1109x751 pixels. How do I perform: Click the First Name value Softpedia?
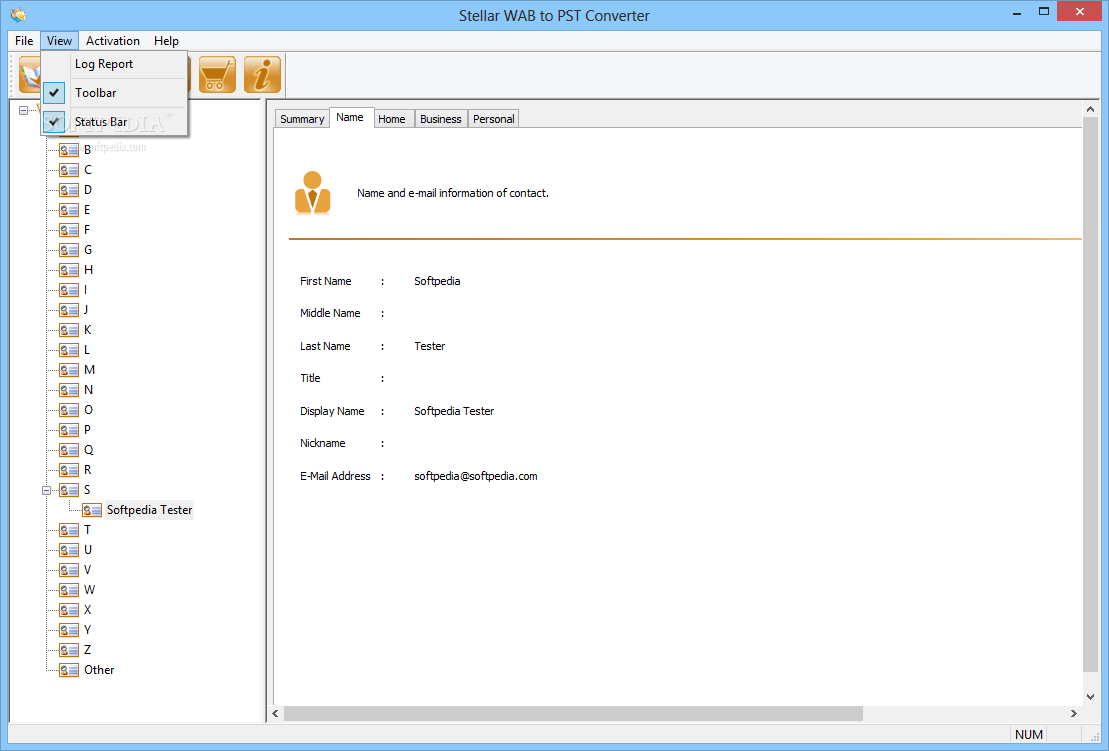pyautogui.click(x=437, y=281)
